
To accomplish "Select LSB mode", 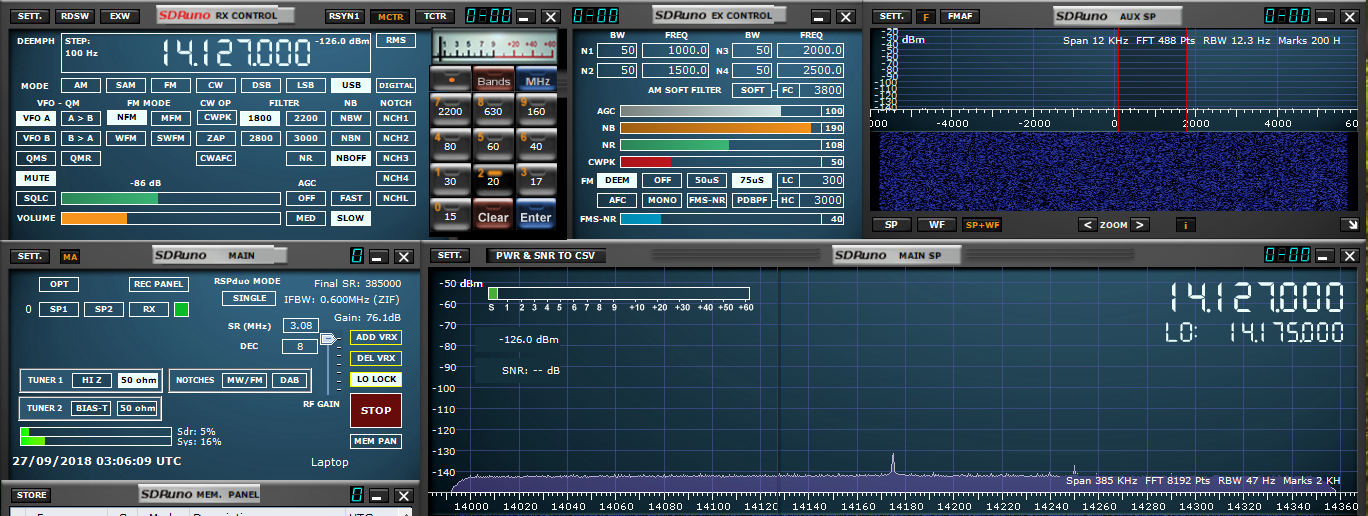I will pos(305,86).
